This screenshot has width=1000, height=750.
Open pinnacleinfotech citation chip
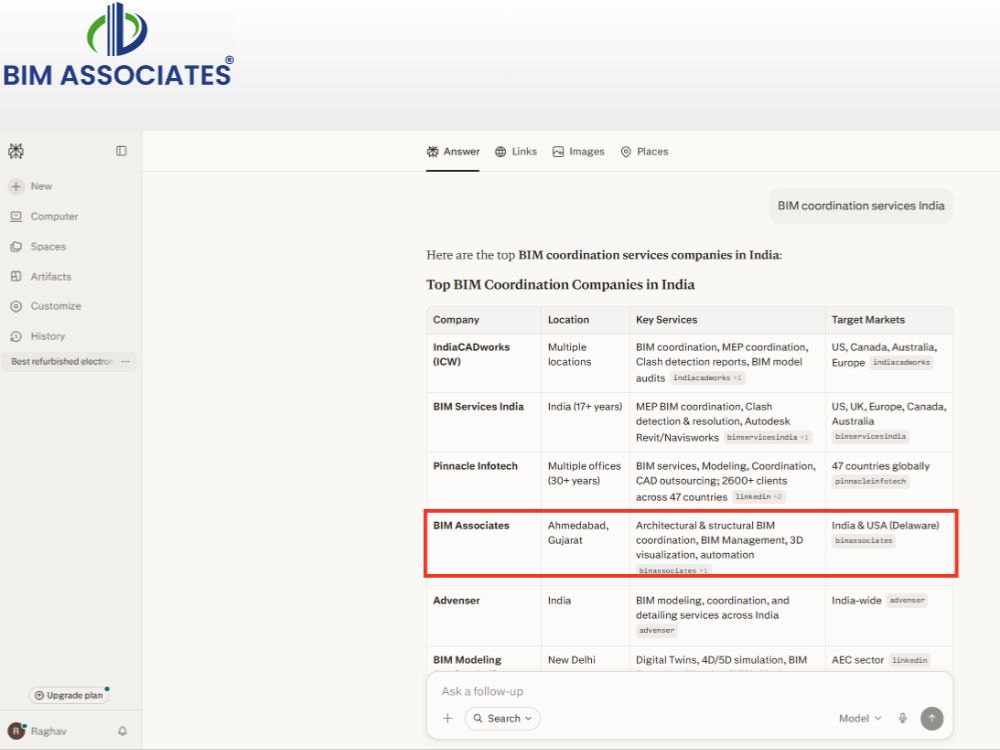click(871, 482)
